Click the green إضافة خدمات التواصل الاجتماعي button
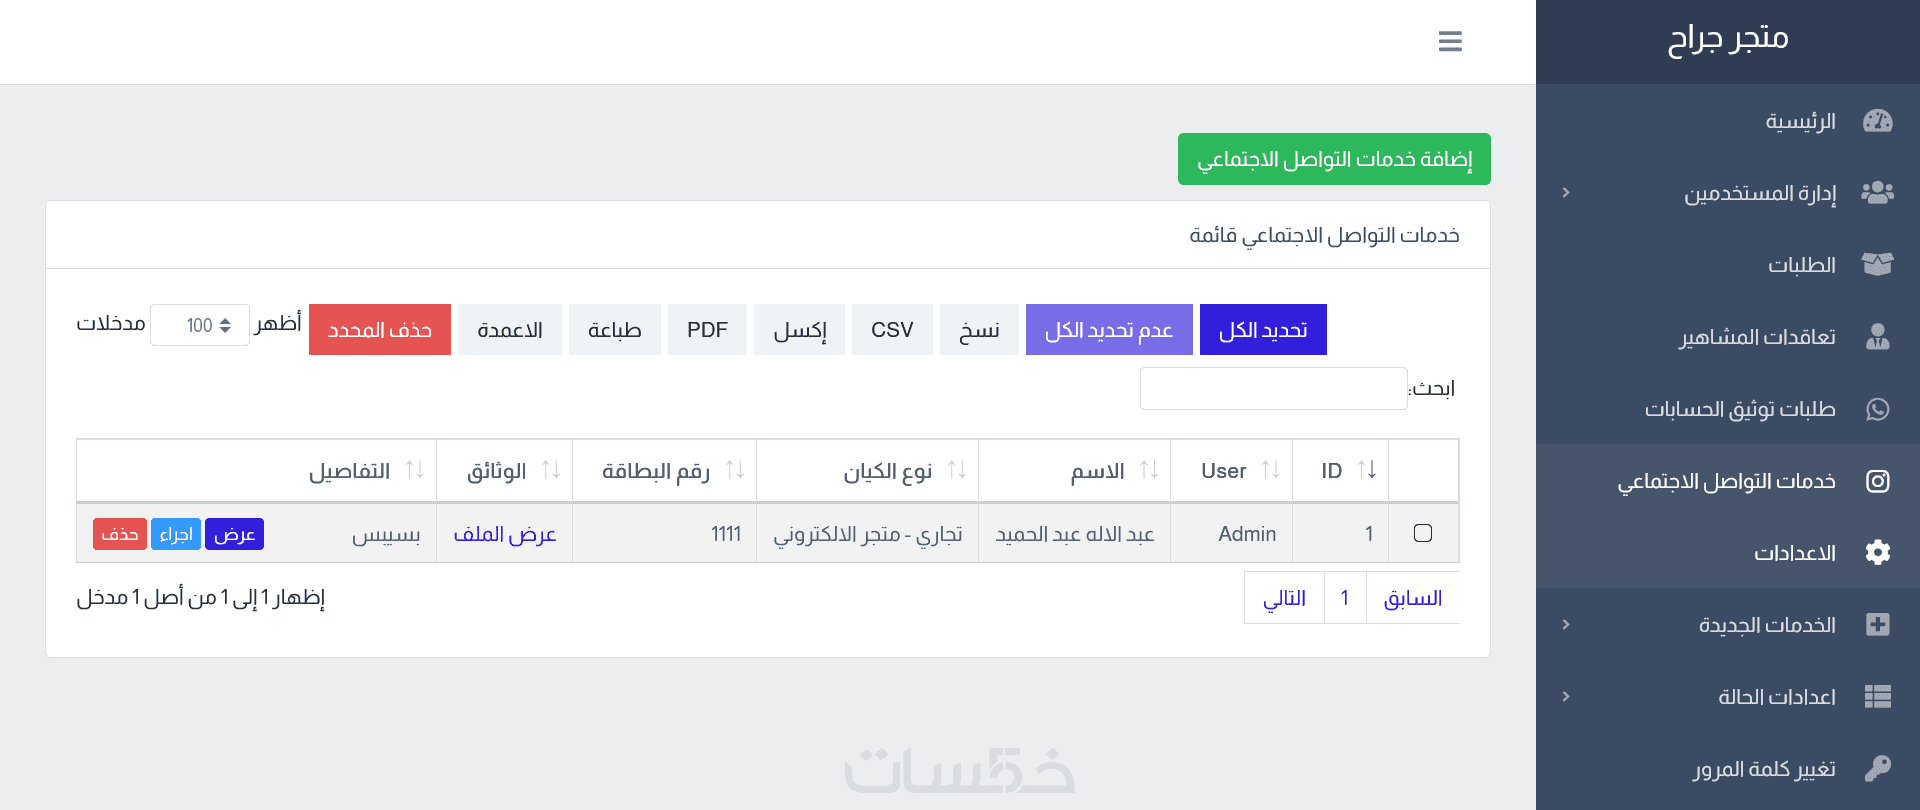The image size is (1920, 810). click(x=1334, y=159)
